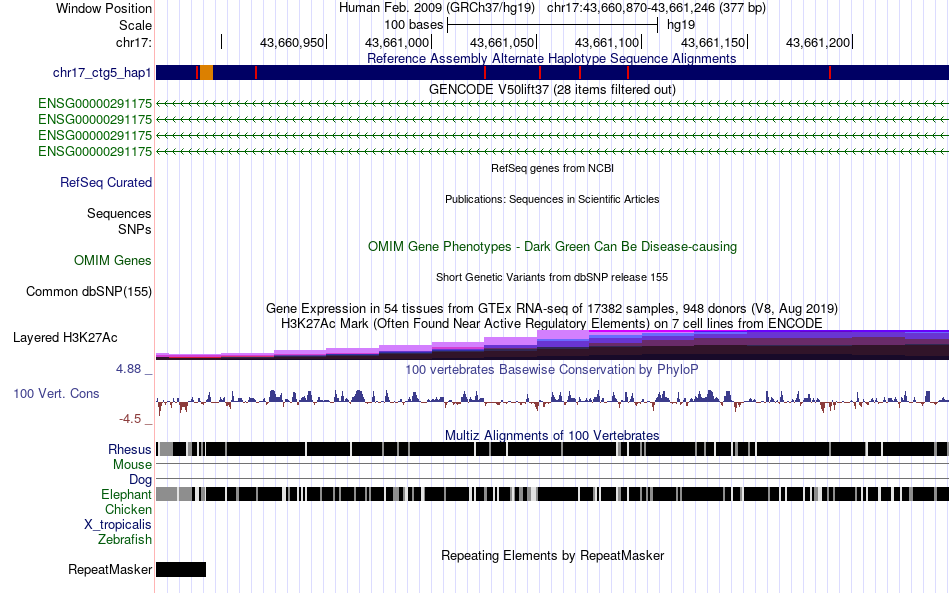This screenshot has width=950, height=593.
Task: Click the Mouse alignment label
Action: click(132, 465)
